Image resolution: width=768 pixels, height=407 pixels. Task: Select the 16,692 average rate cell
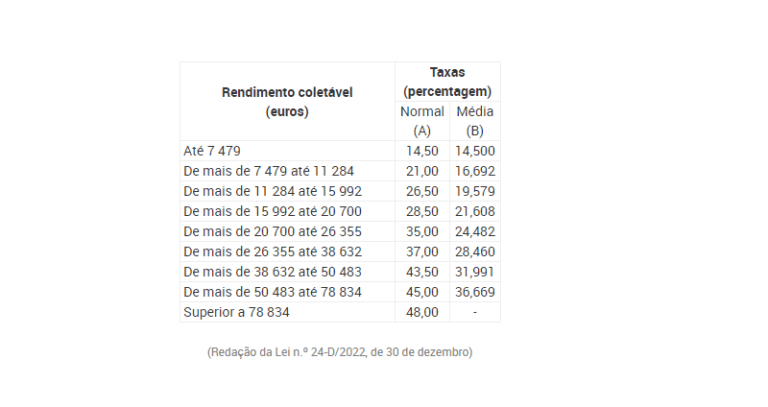click(x=475, y=171)
